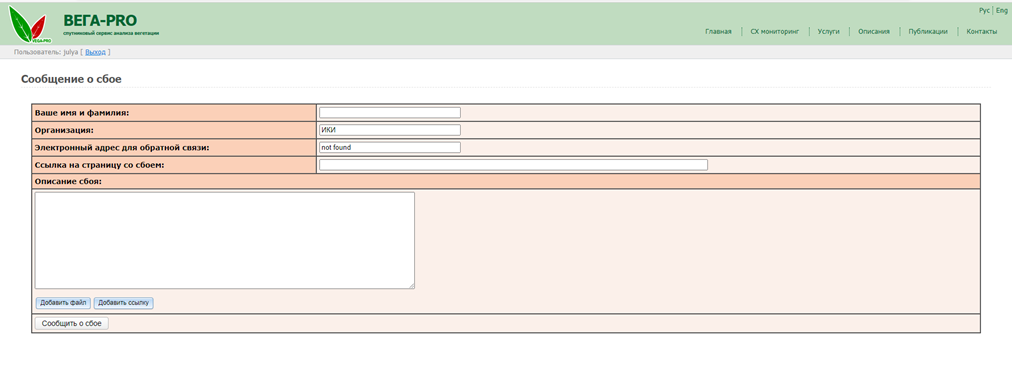
Task: Click the Описание сбоя label
Action: pos(68,181)
